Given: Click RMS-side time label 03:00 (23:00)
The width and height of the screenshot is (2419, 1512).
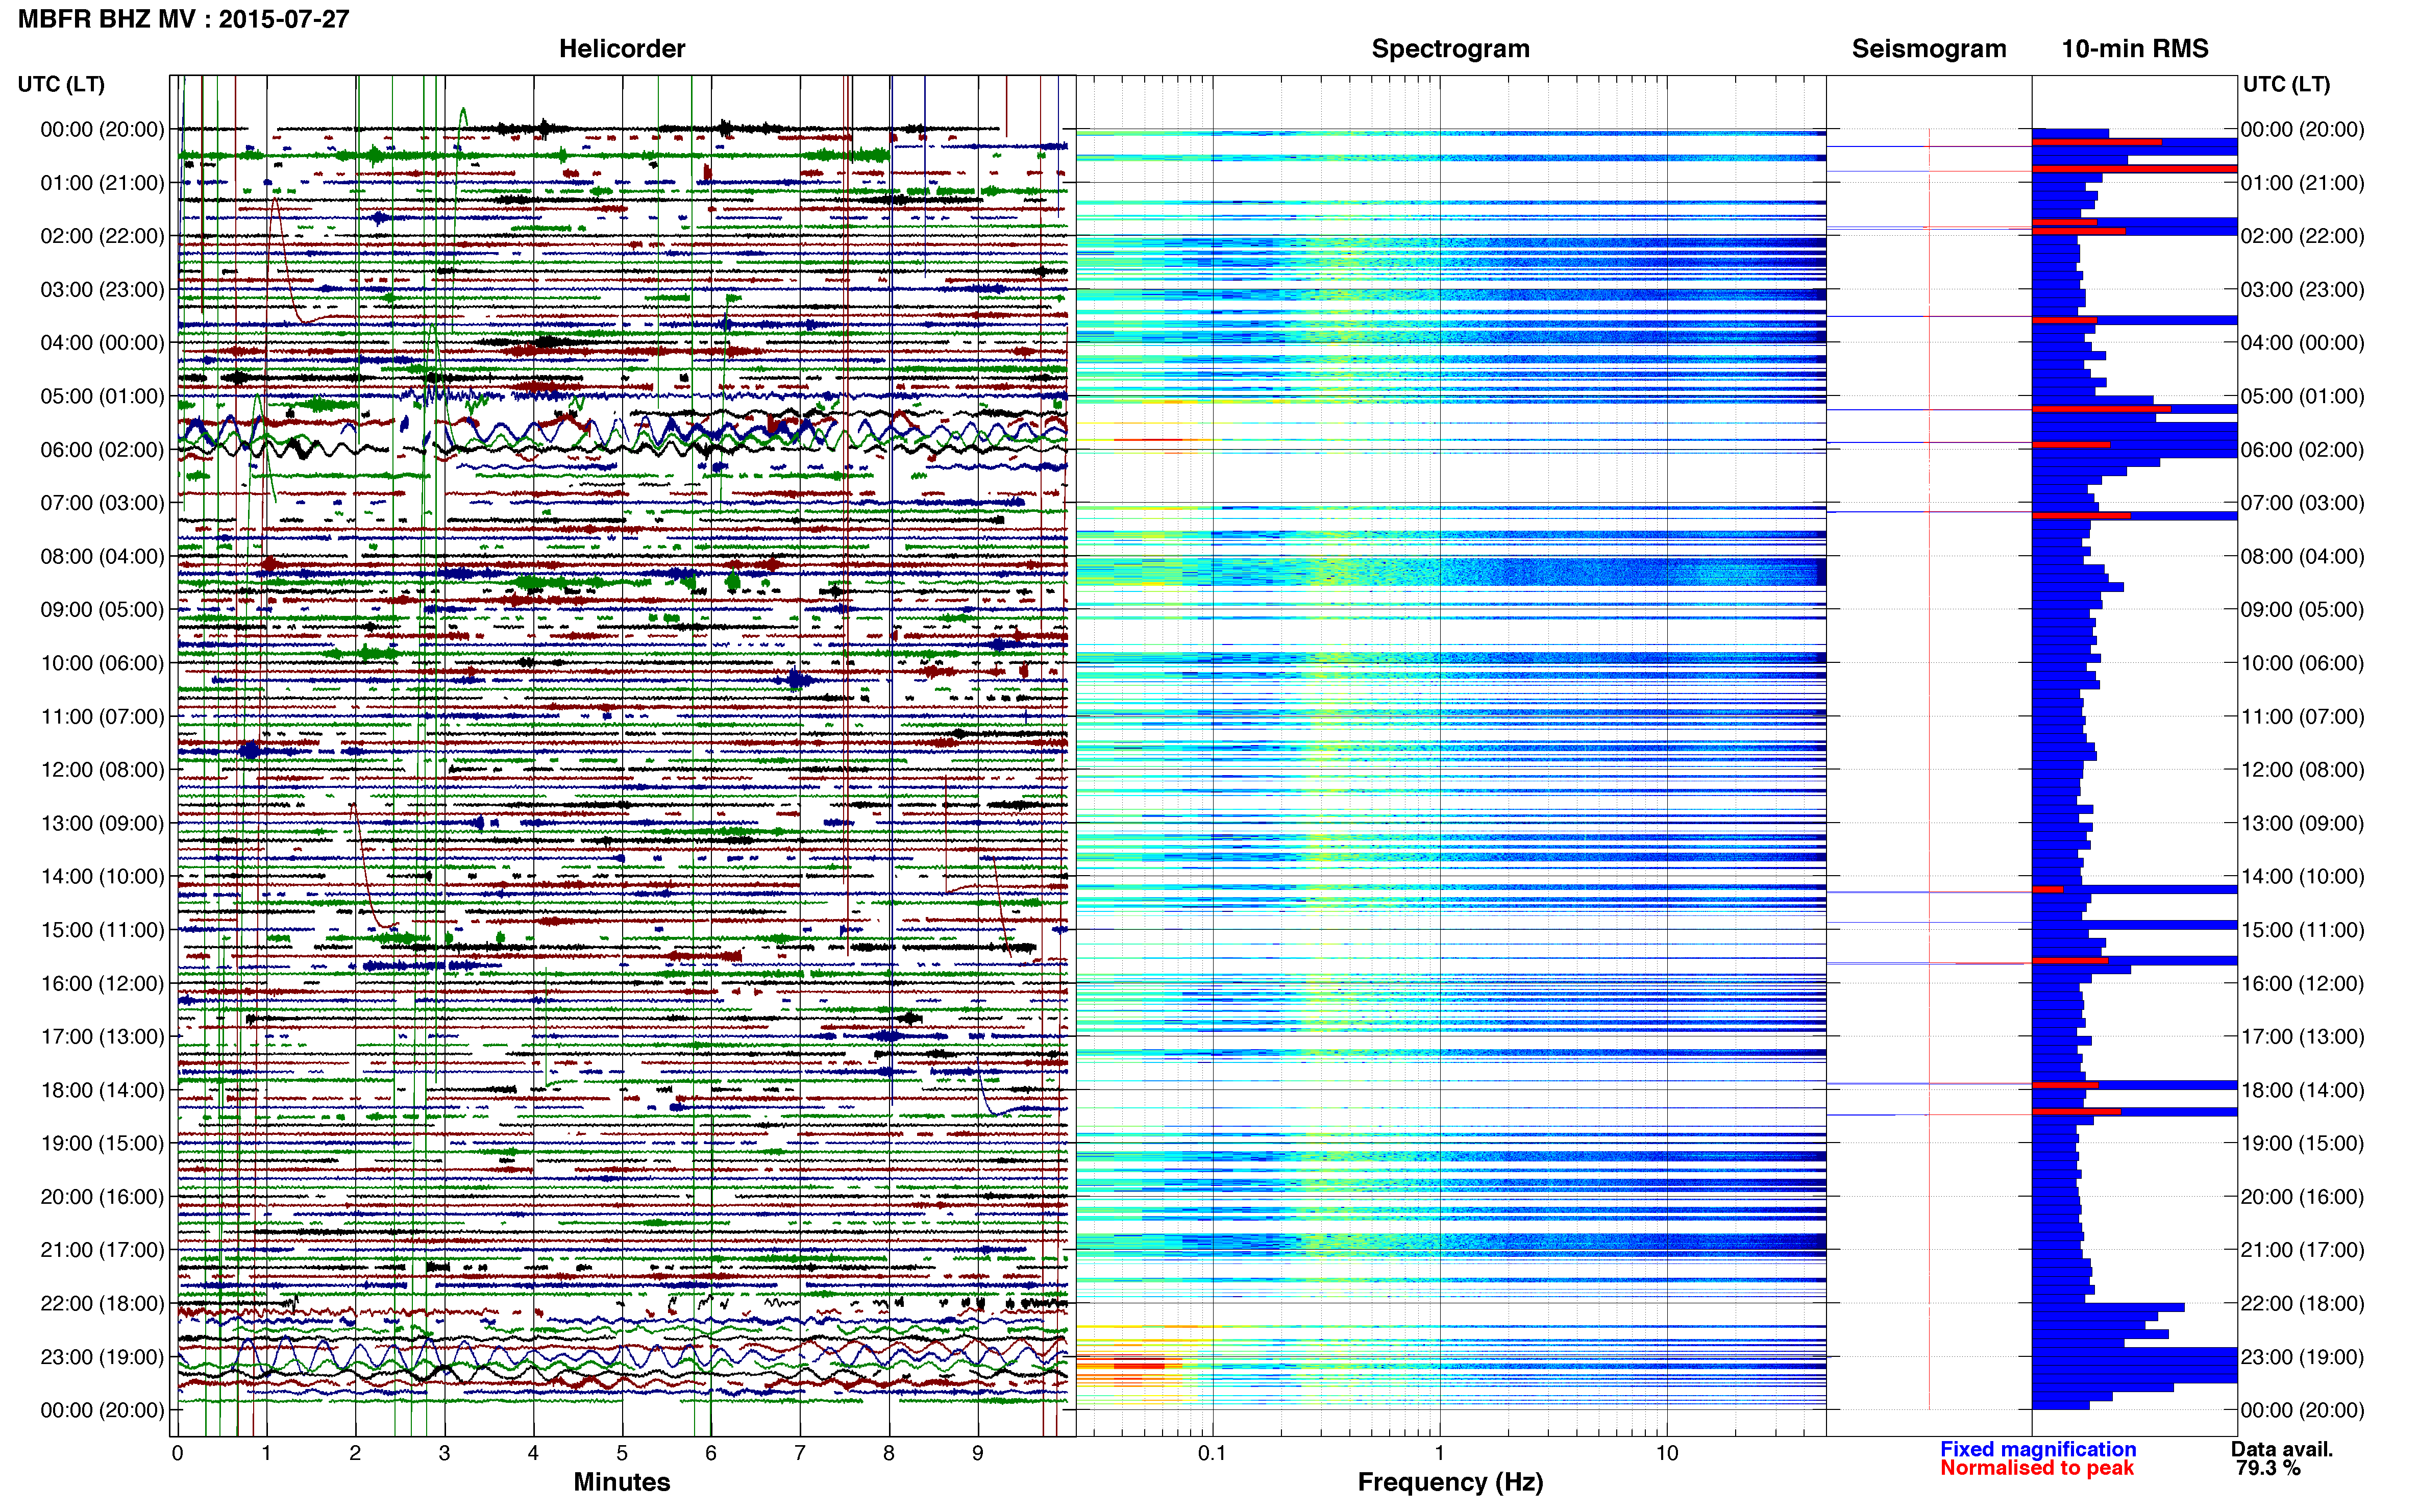Looking at the screenshot, I should [x=2303, y=290].
